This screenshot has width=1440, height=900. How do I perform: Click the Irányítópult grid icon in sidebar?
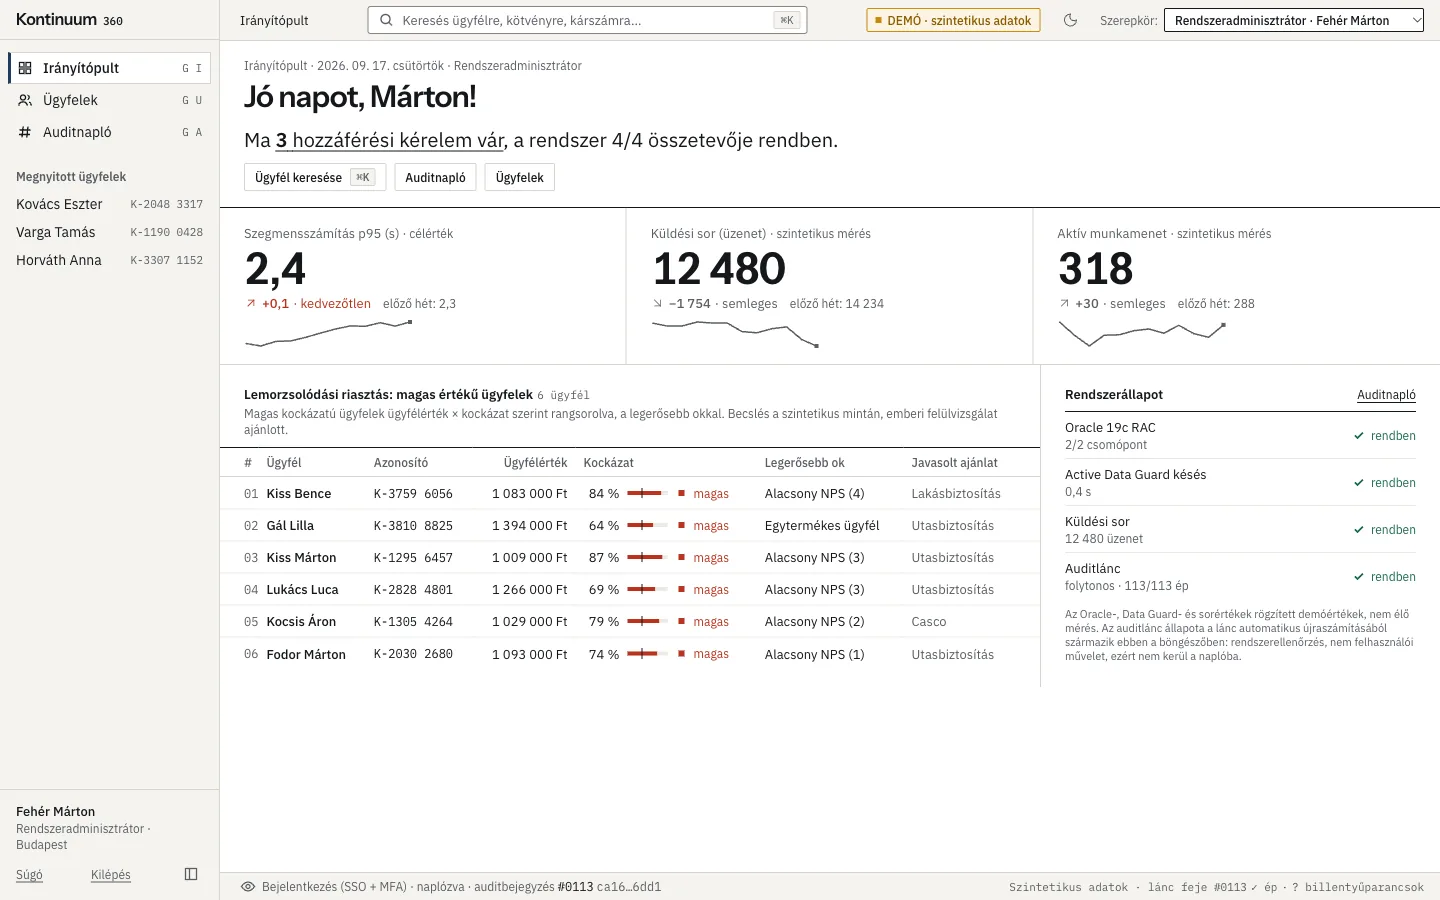tap(25, 68)
